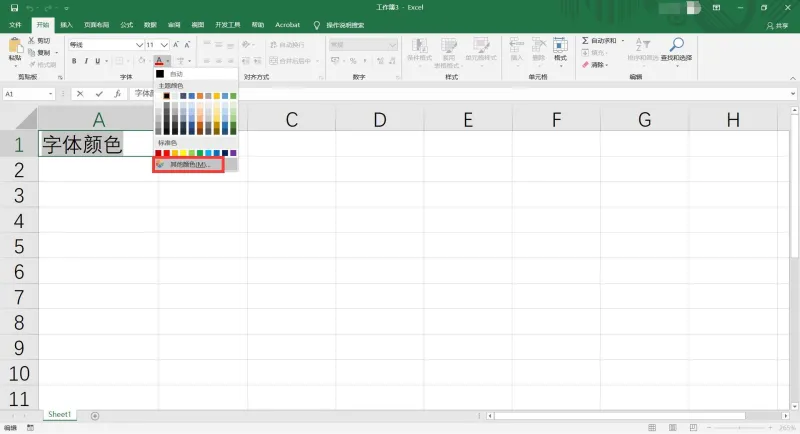Open the font size dropdown
This screenshot has width=800, height=434.
(x=164, y=45)
